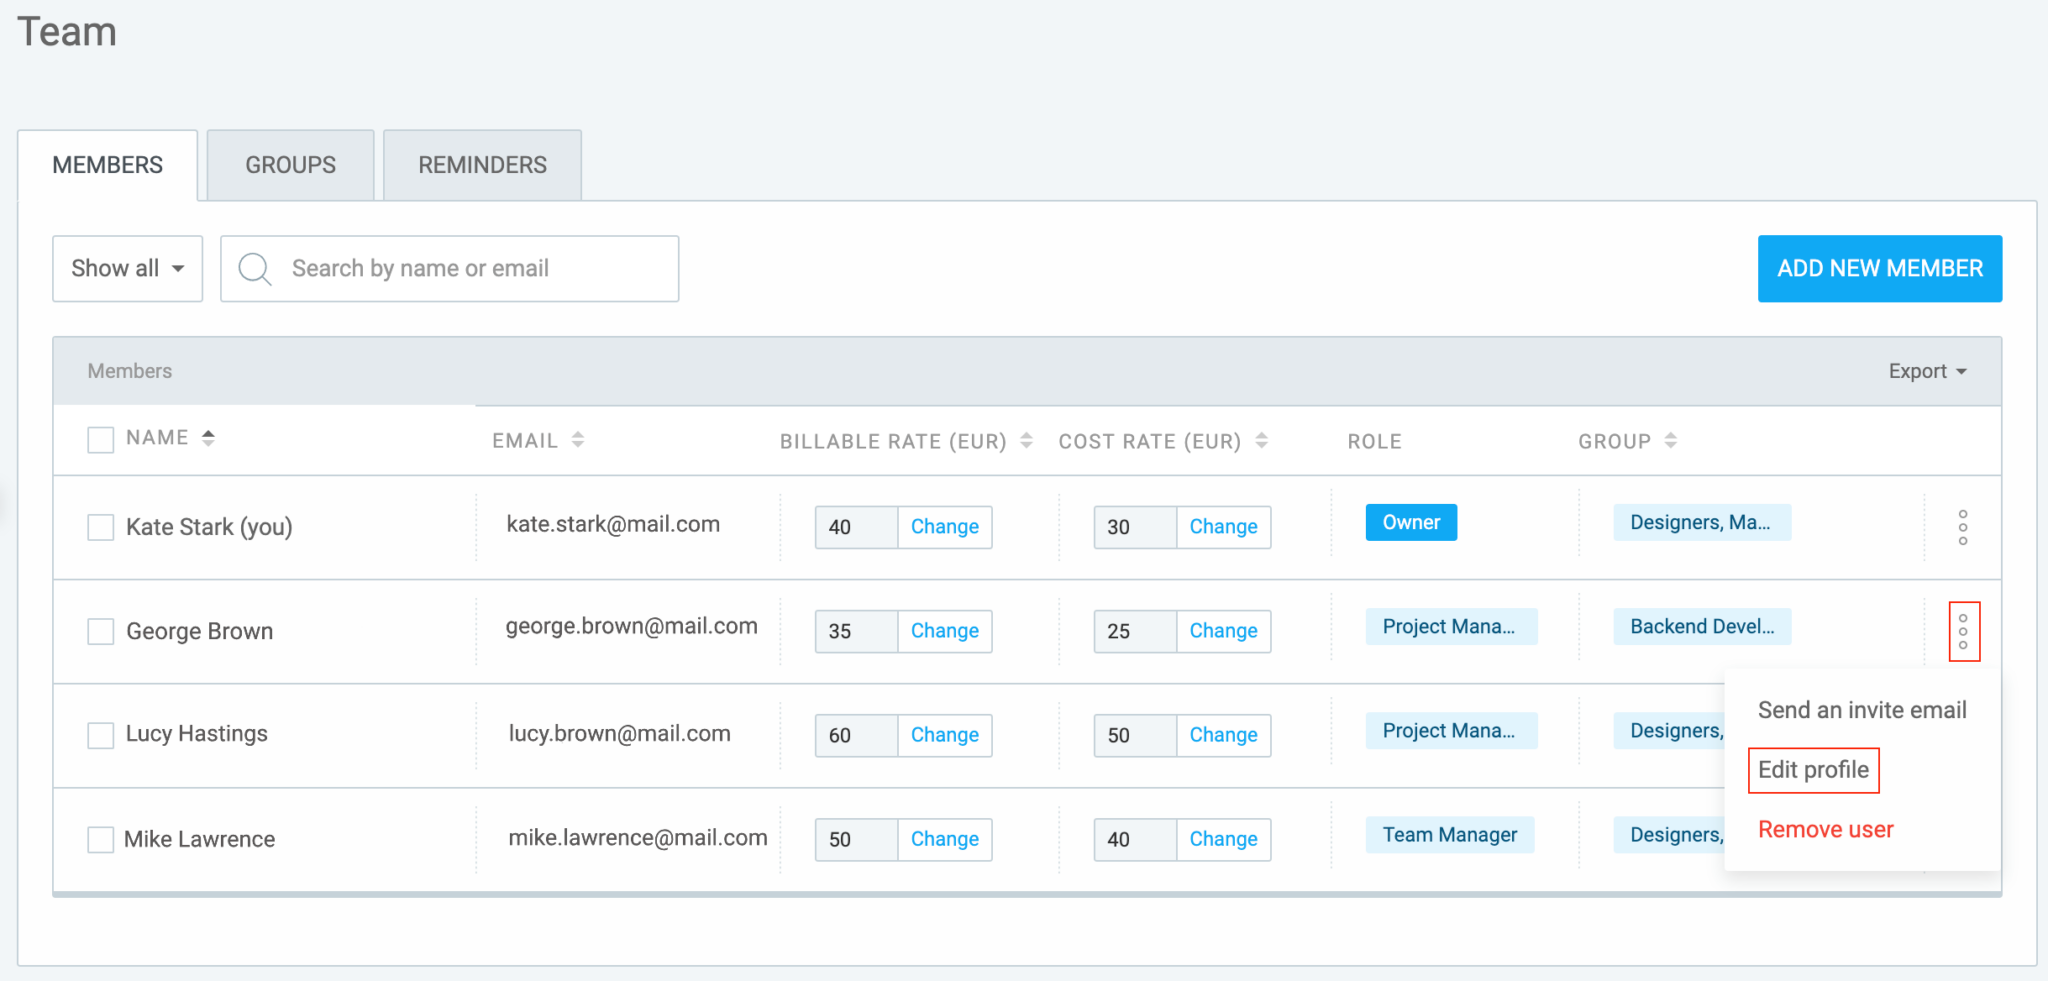2048x981 pixels.
Task: Click George Brown's three-dot menu icon
Action: [1963, 631]
